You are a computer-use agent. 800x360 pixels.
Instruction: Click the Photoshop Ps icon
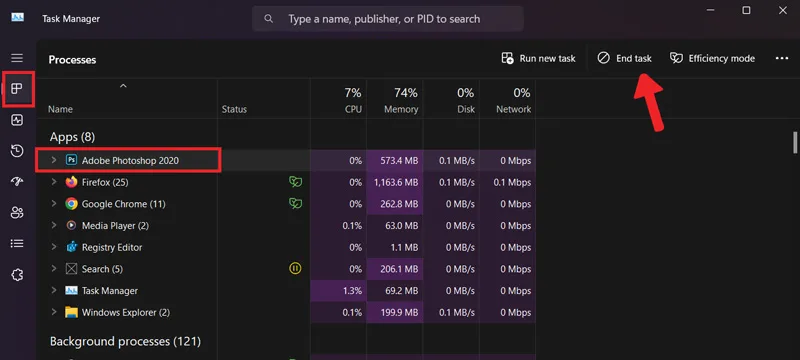coord(71,160)
